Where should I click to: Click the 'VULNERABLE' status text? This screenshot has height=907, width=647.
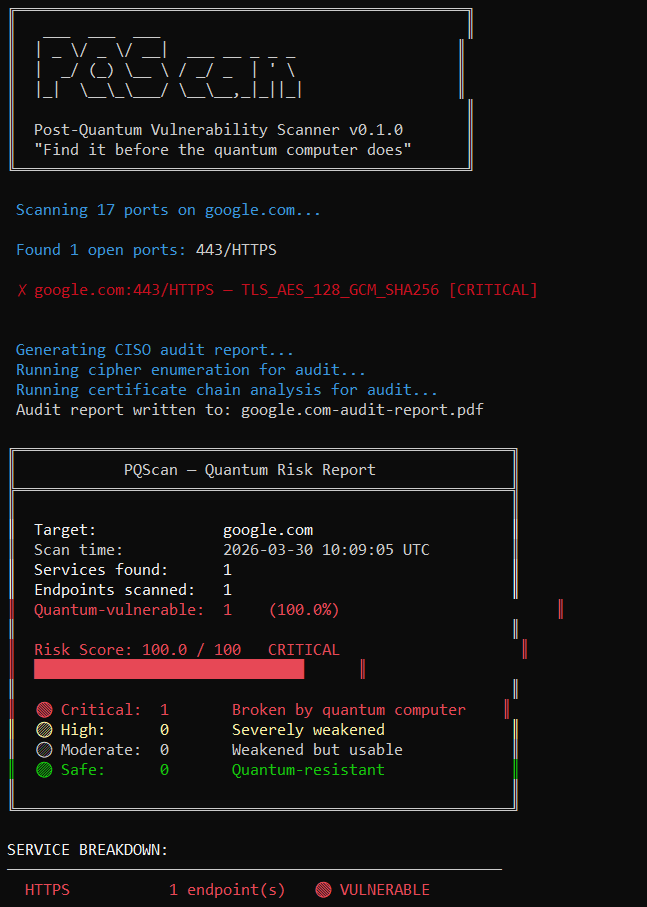point(384,890)
